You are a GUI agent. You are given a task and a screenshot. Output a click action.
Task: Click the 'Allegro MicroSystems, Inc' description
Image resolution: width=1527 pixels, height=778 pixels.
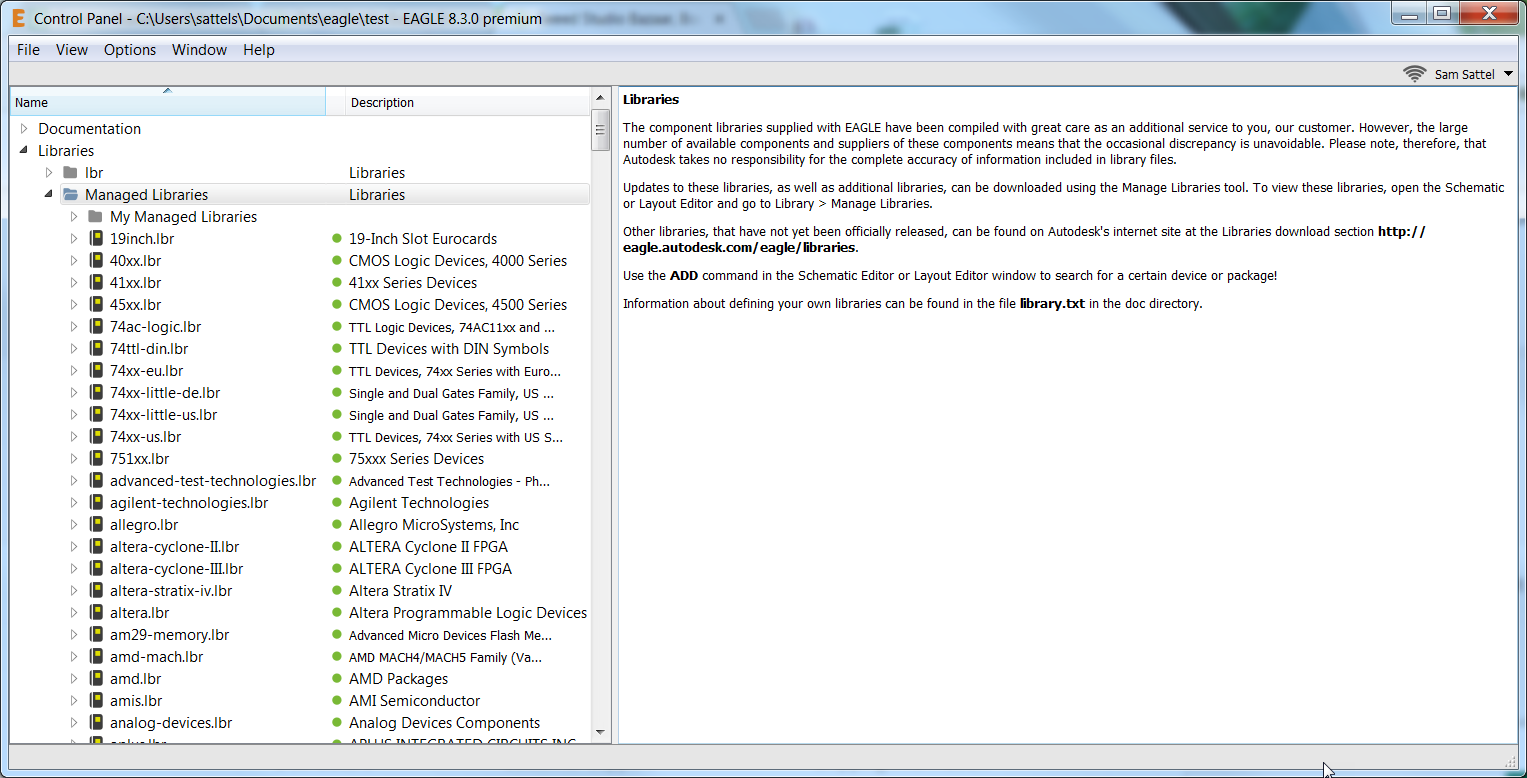tap(434, 525)
